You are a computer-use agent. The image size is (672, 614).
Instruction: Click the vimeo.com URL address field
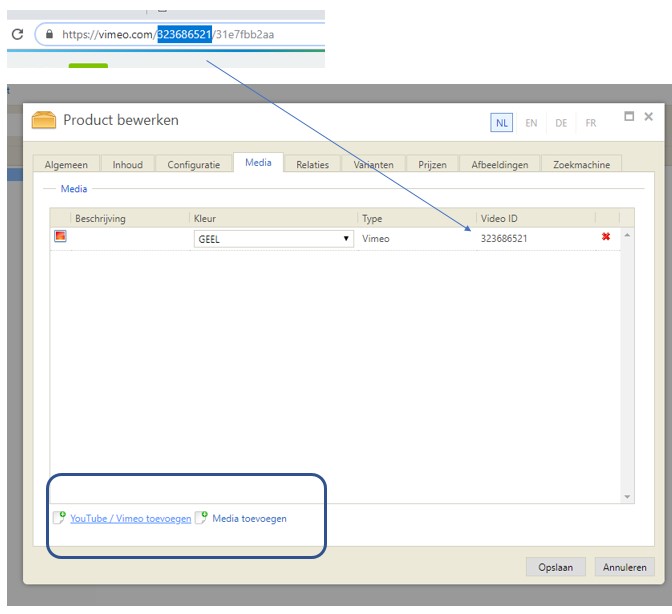(x=180, y=34)
